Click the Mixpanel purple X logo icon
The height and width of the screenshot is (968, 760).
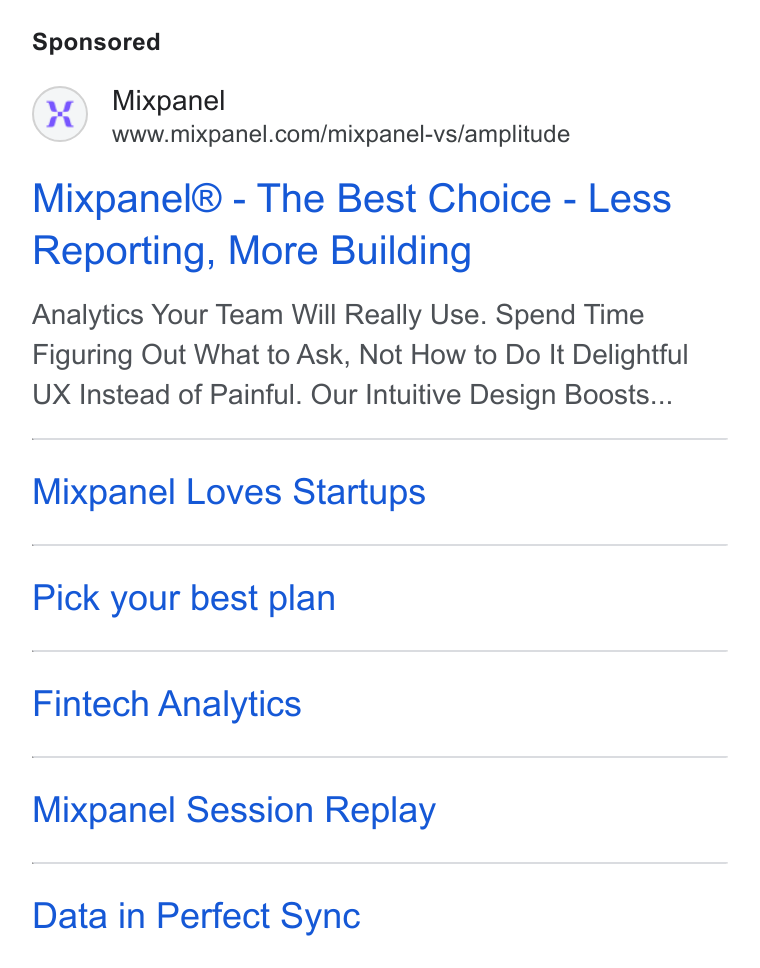click(60, 114)
